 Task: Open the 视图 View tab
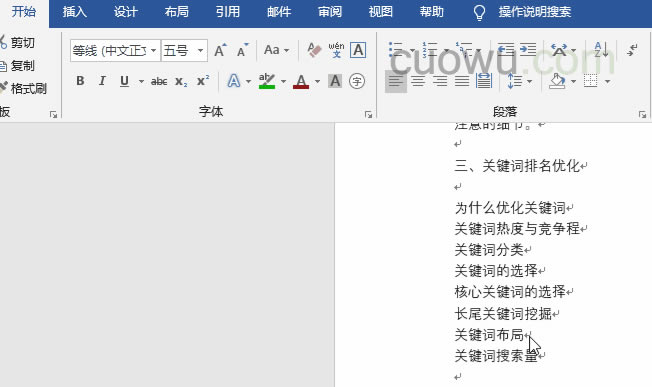tap(380, 12)
